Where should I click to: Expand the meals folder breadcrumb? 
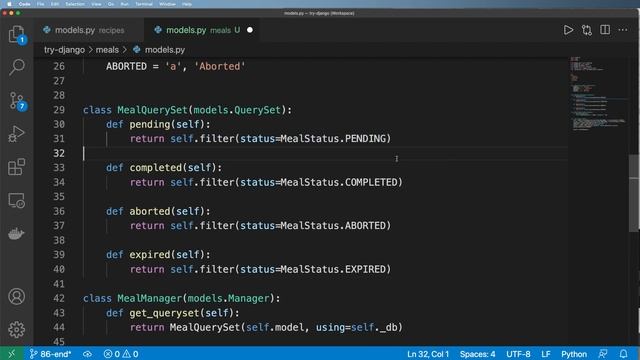click(107, 50)
